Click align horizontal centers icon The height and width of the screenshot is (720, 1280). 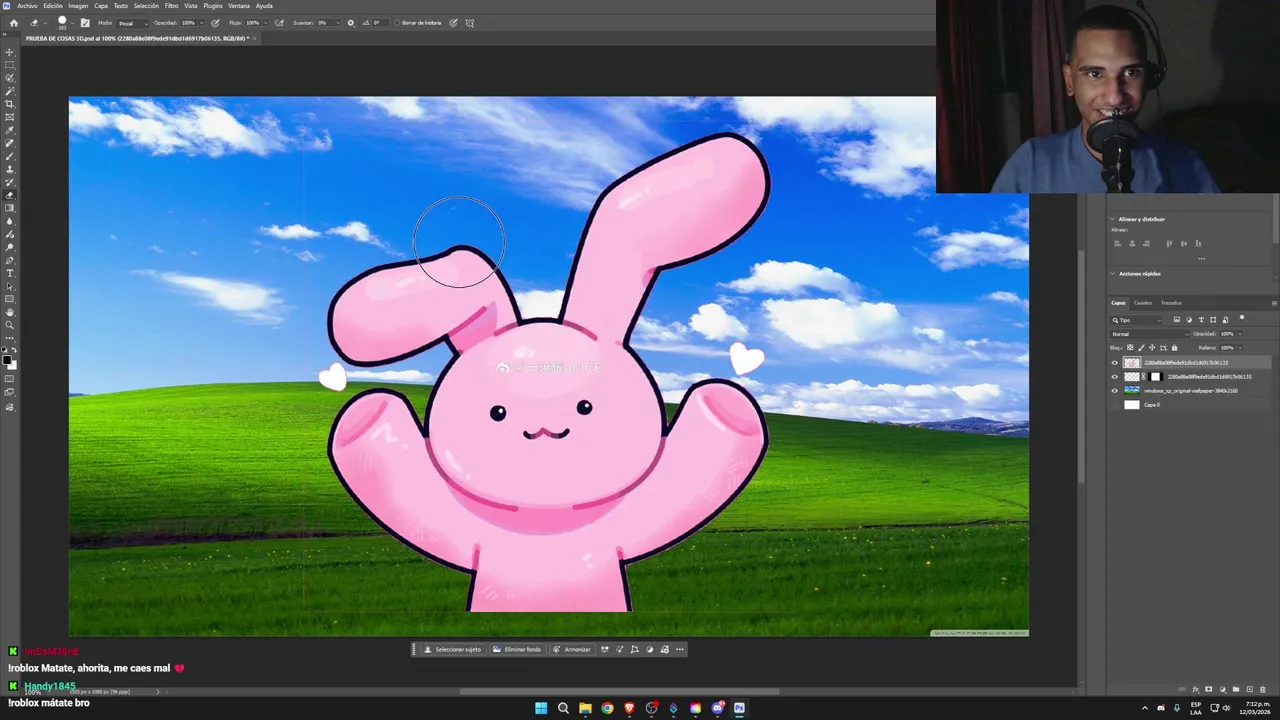tap(1132, 243)
